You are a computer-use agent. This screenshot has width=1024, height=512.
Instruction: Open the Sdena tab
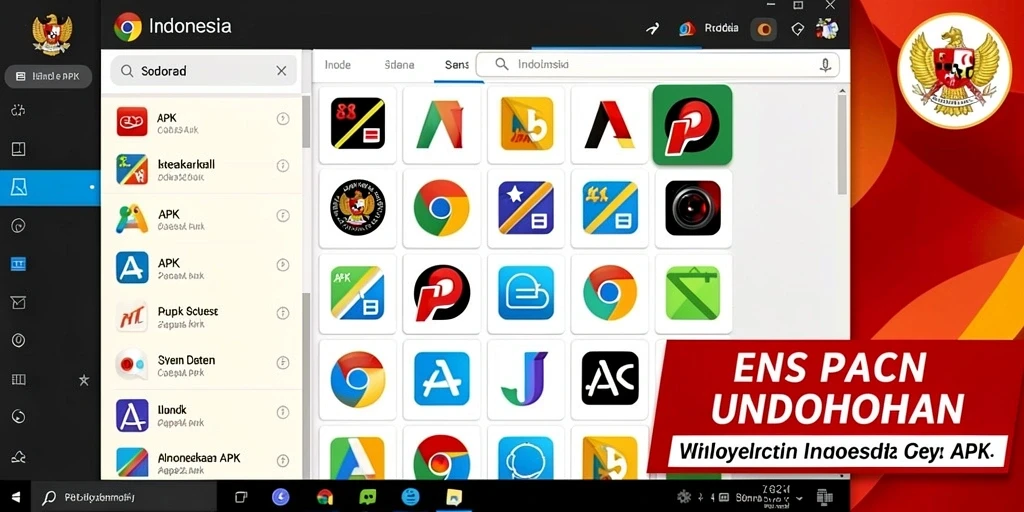point(399,65)
